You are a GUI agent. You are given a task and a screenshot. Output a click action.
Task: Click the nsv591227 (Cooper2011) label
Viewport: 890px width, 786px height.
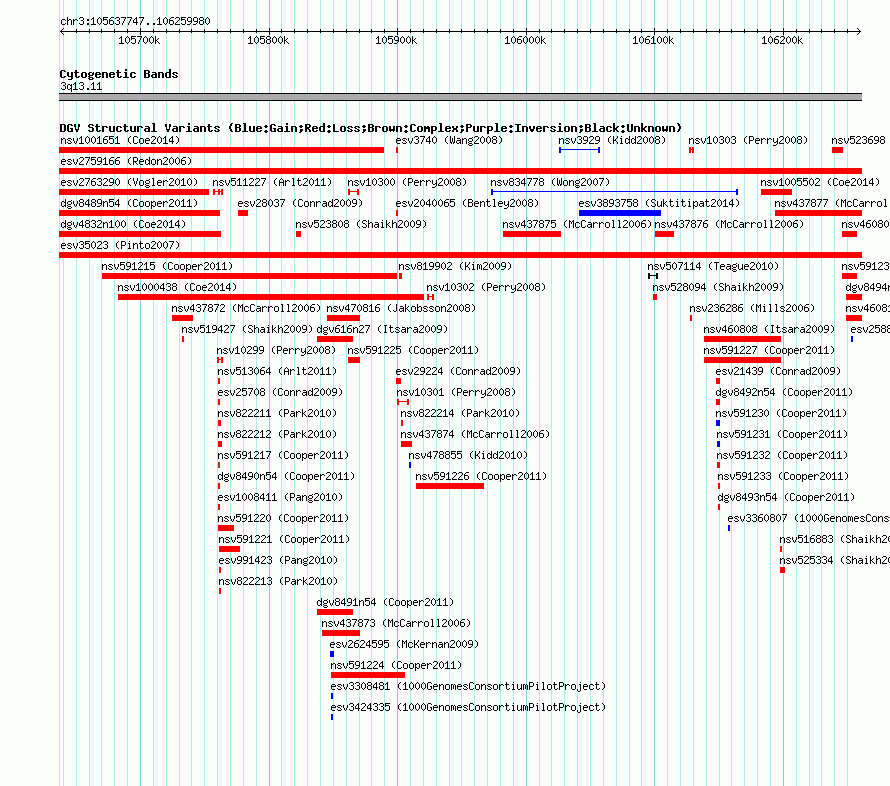click(769, 350)
